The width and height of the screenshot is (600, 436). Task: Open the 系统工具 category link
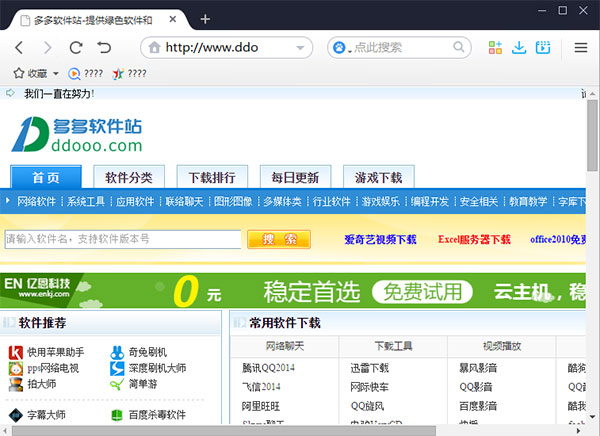click(86, 201)
